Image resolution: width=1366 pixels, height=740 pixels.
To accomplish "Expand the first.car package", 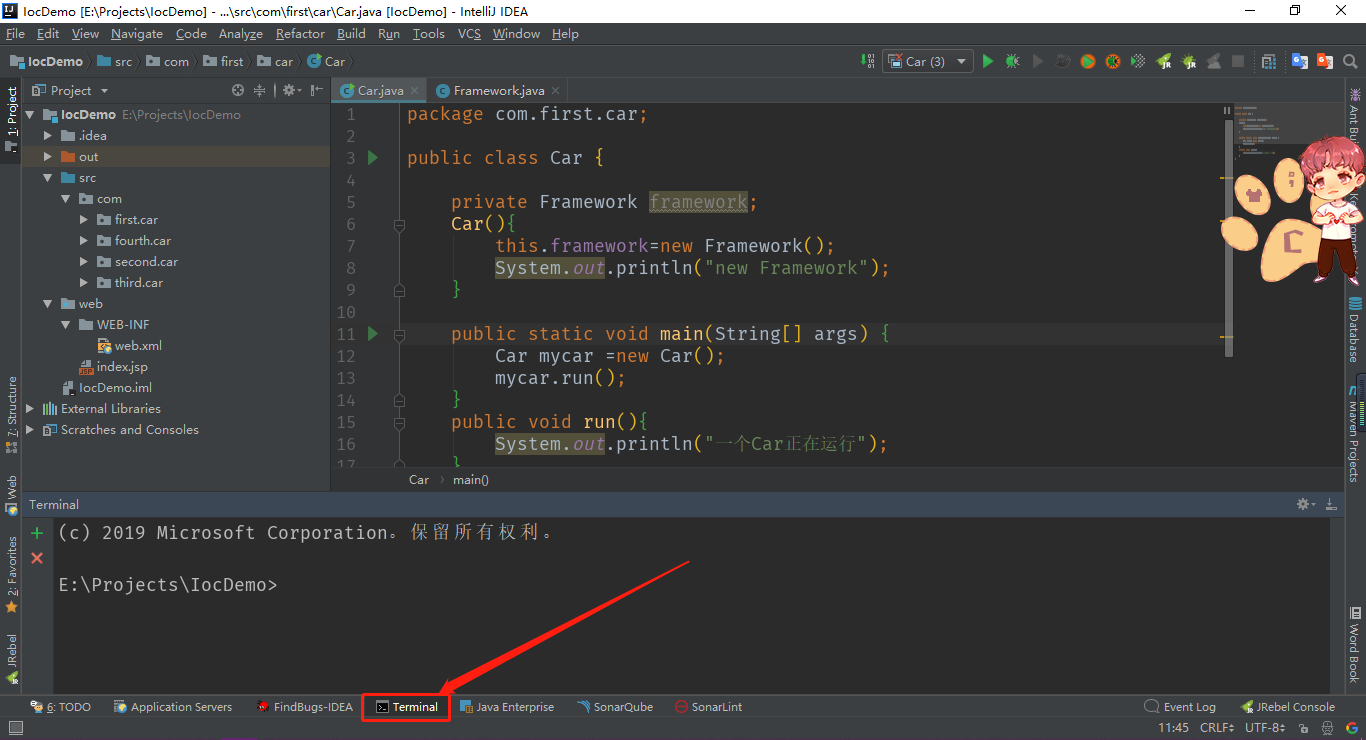I will coord(84,219).
